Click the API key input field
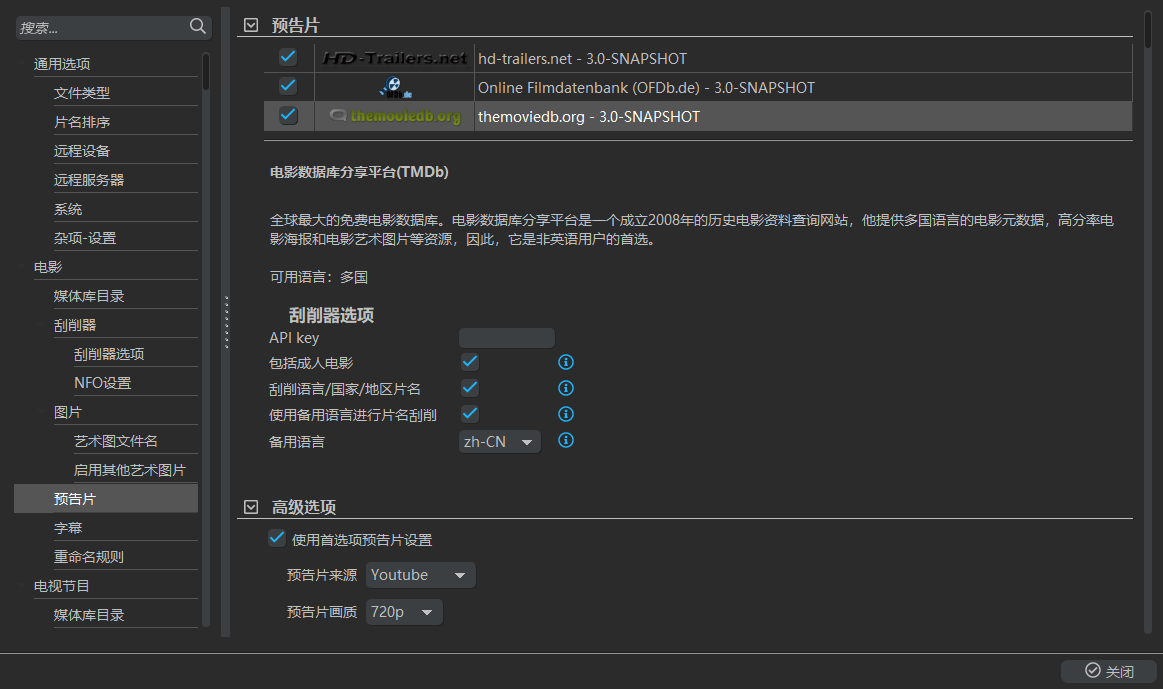Viewport: 1163px width, 689px height. pyautogui.click(x=506, y=338)
